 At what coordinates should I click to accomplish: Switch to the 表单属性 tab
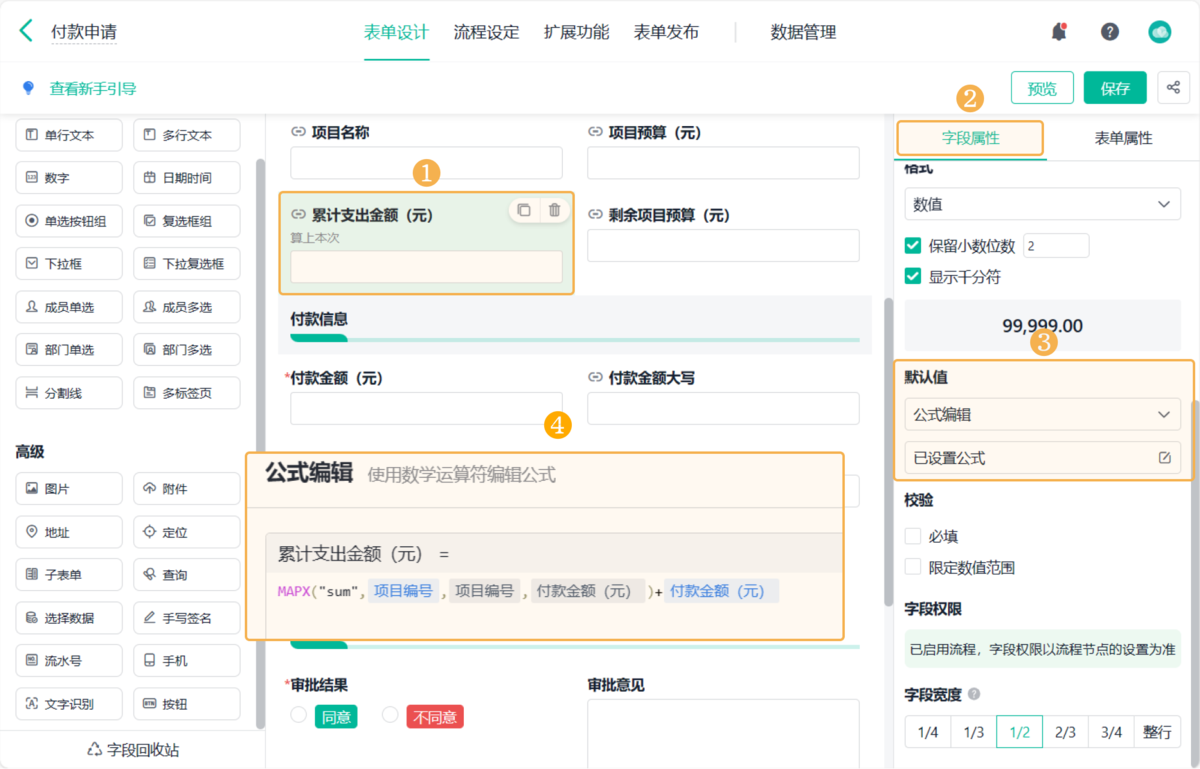(x=1122, y=137)
